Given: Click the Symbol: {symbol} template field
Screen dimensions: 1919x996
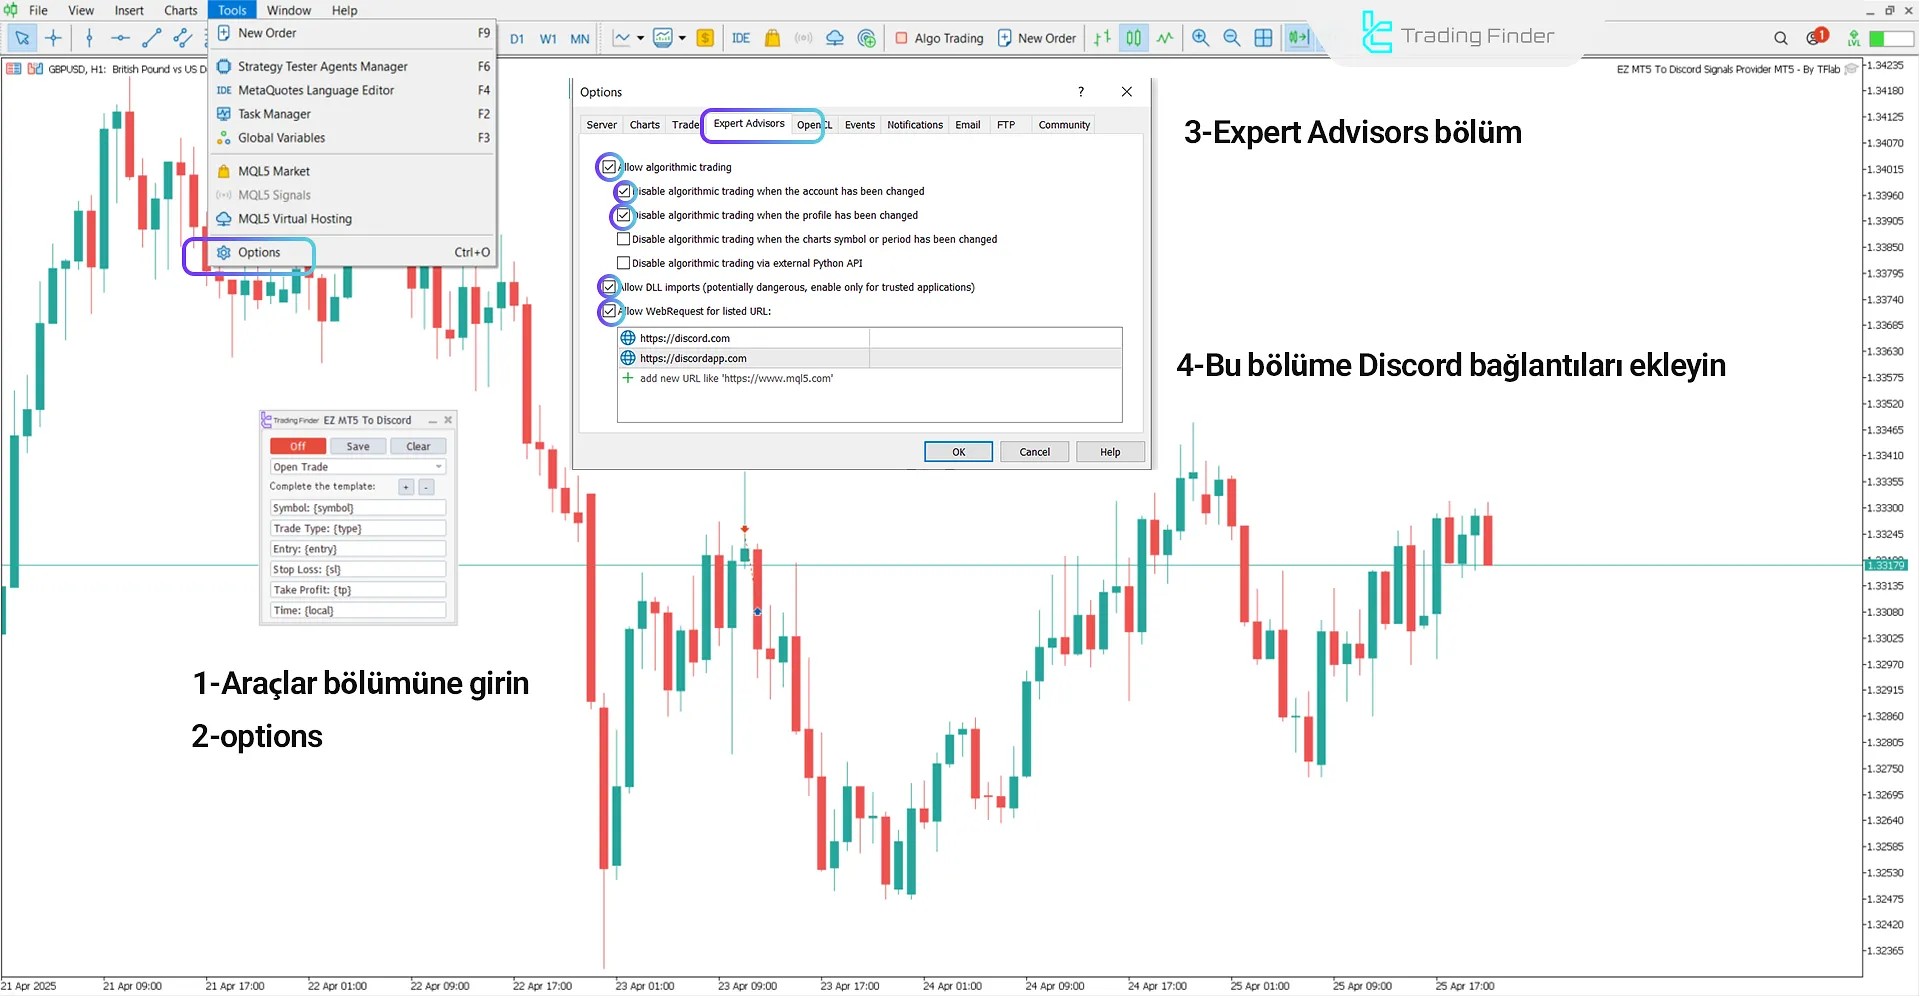Looking at the screenshot, I should 358,508.
